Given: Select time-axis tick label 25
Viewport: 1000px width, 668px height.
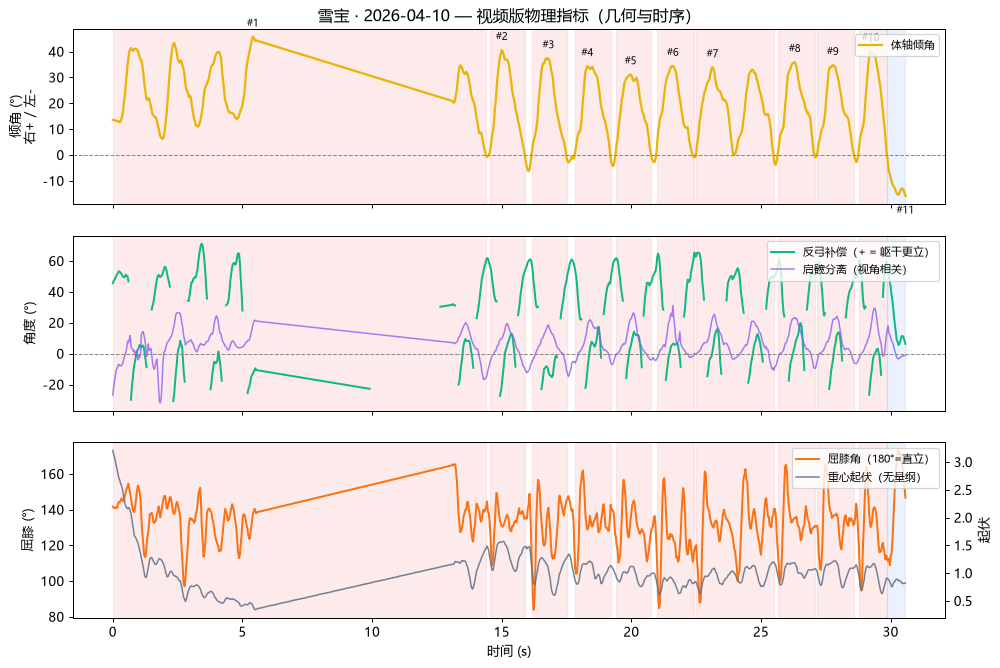Looking at the screenshot, I should tap(761, 632).
